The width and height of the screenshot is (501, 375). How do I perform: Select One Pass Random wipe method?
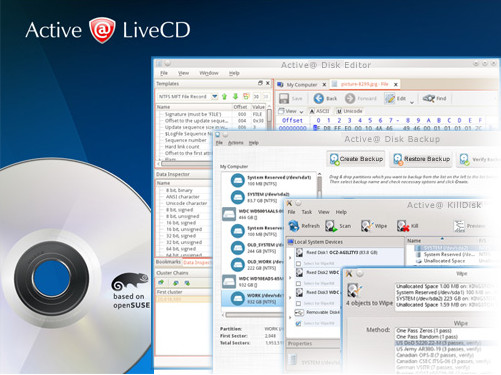coord(427,337)
